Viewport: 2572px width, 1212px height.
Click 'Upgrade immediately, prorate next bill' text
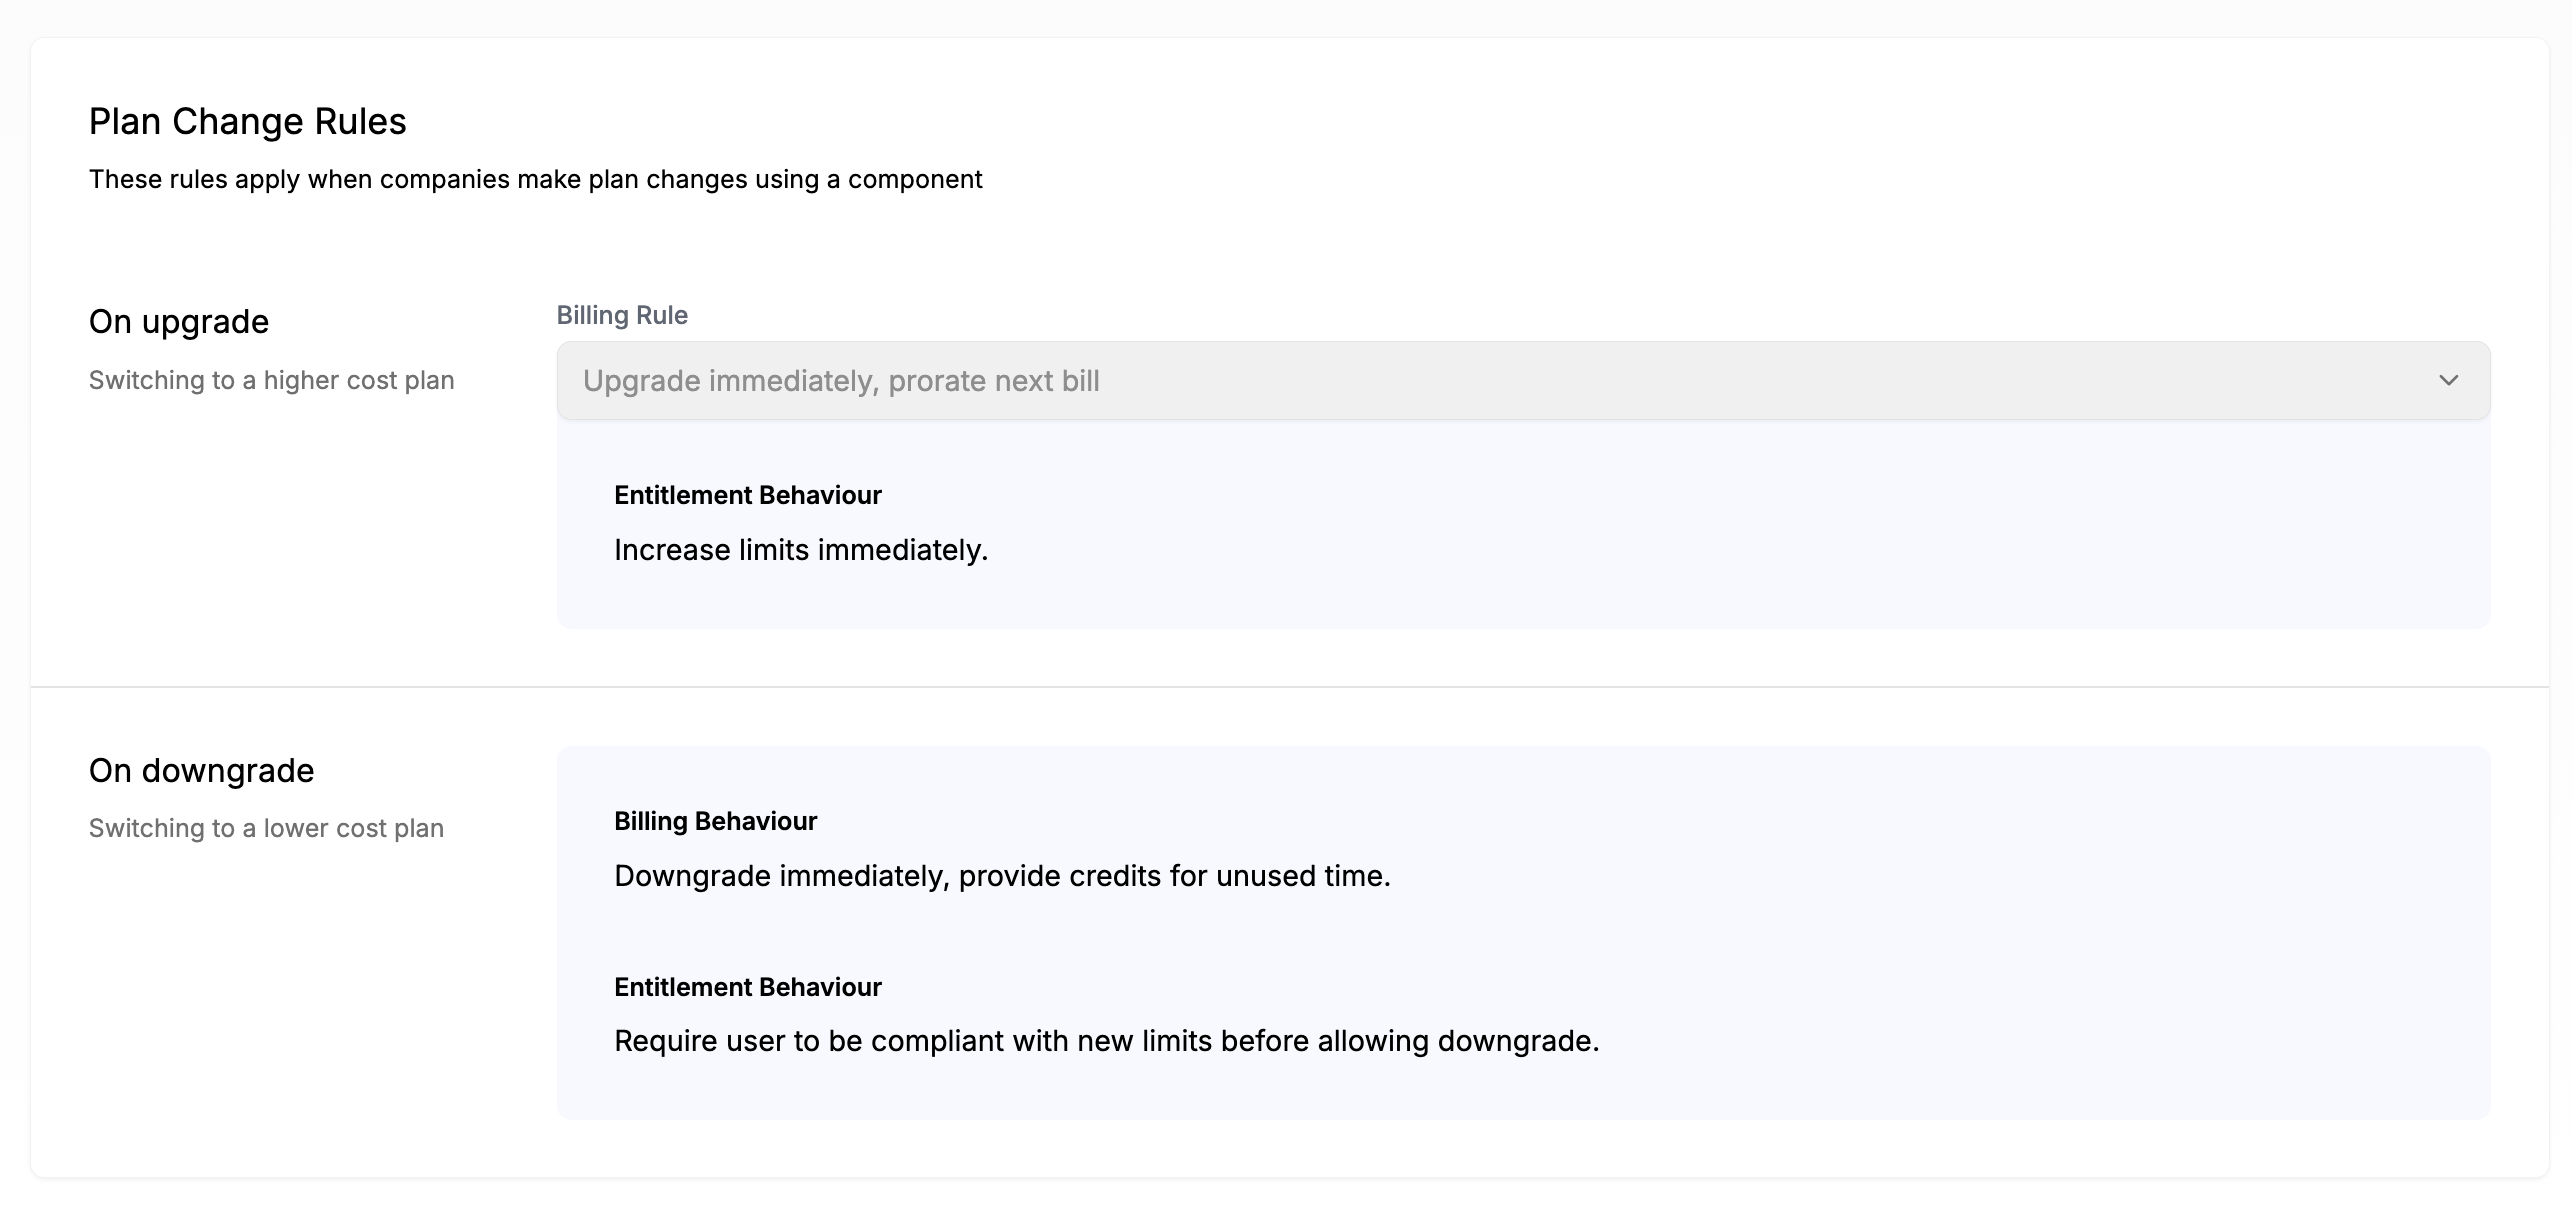[x=840, y=381]
